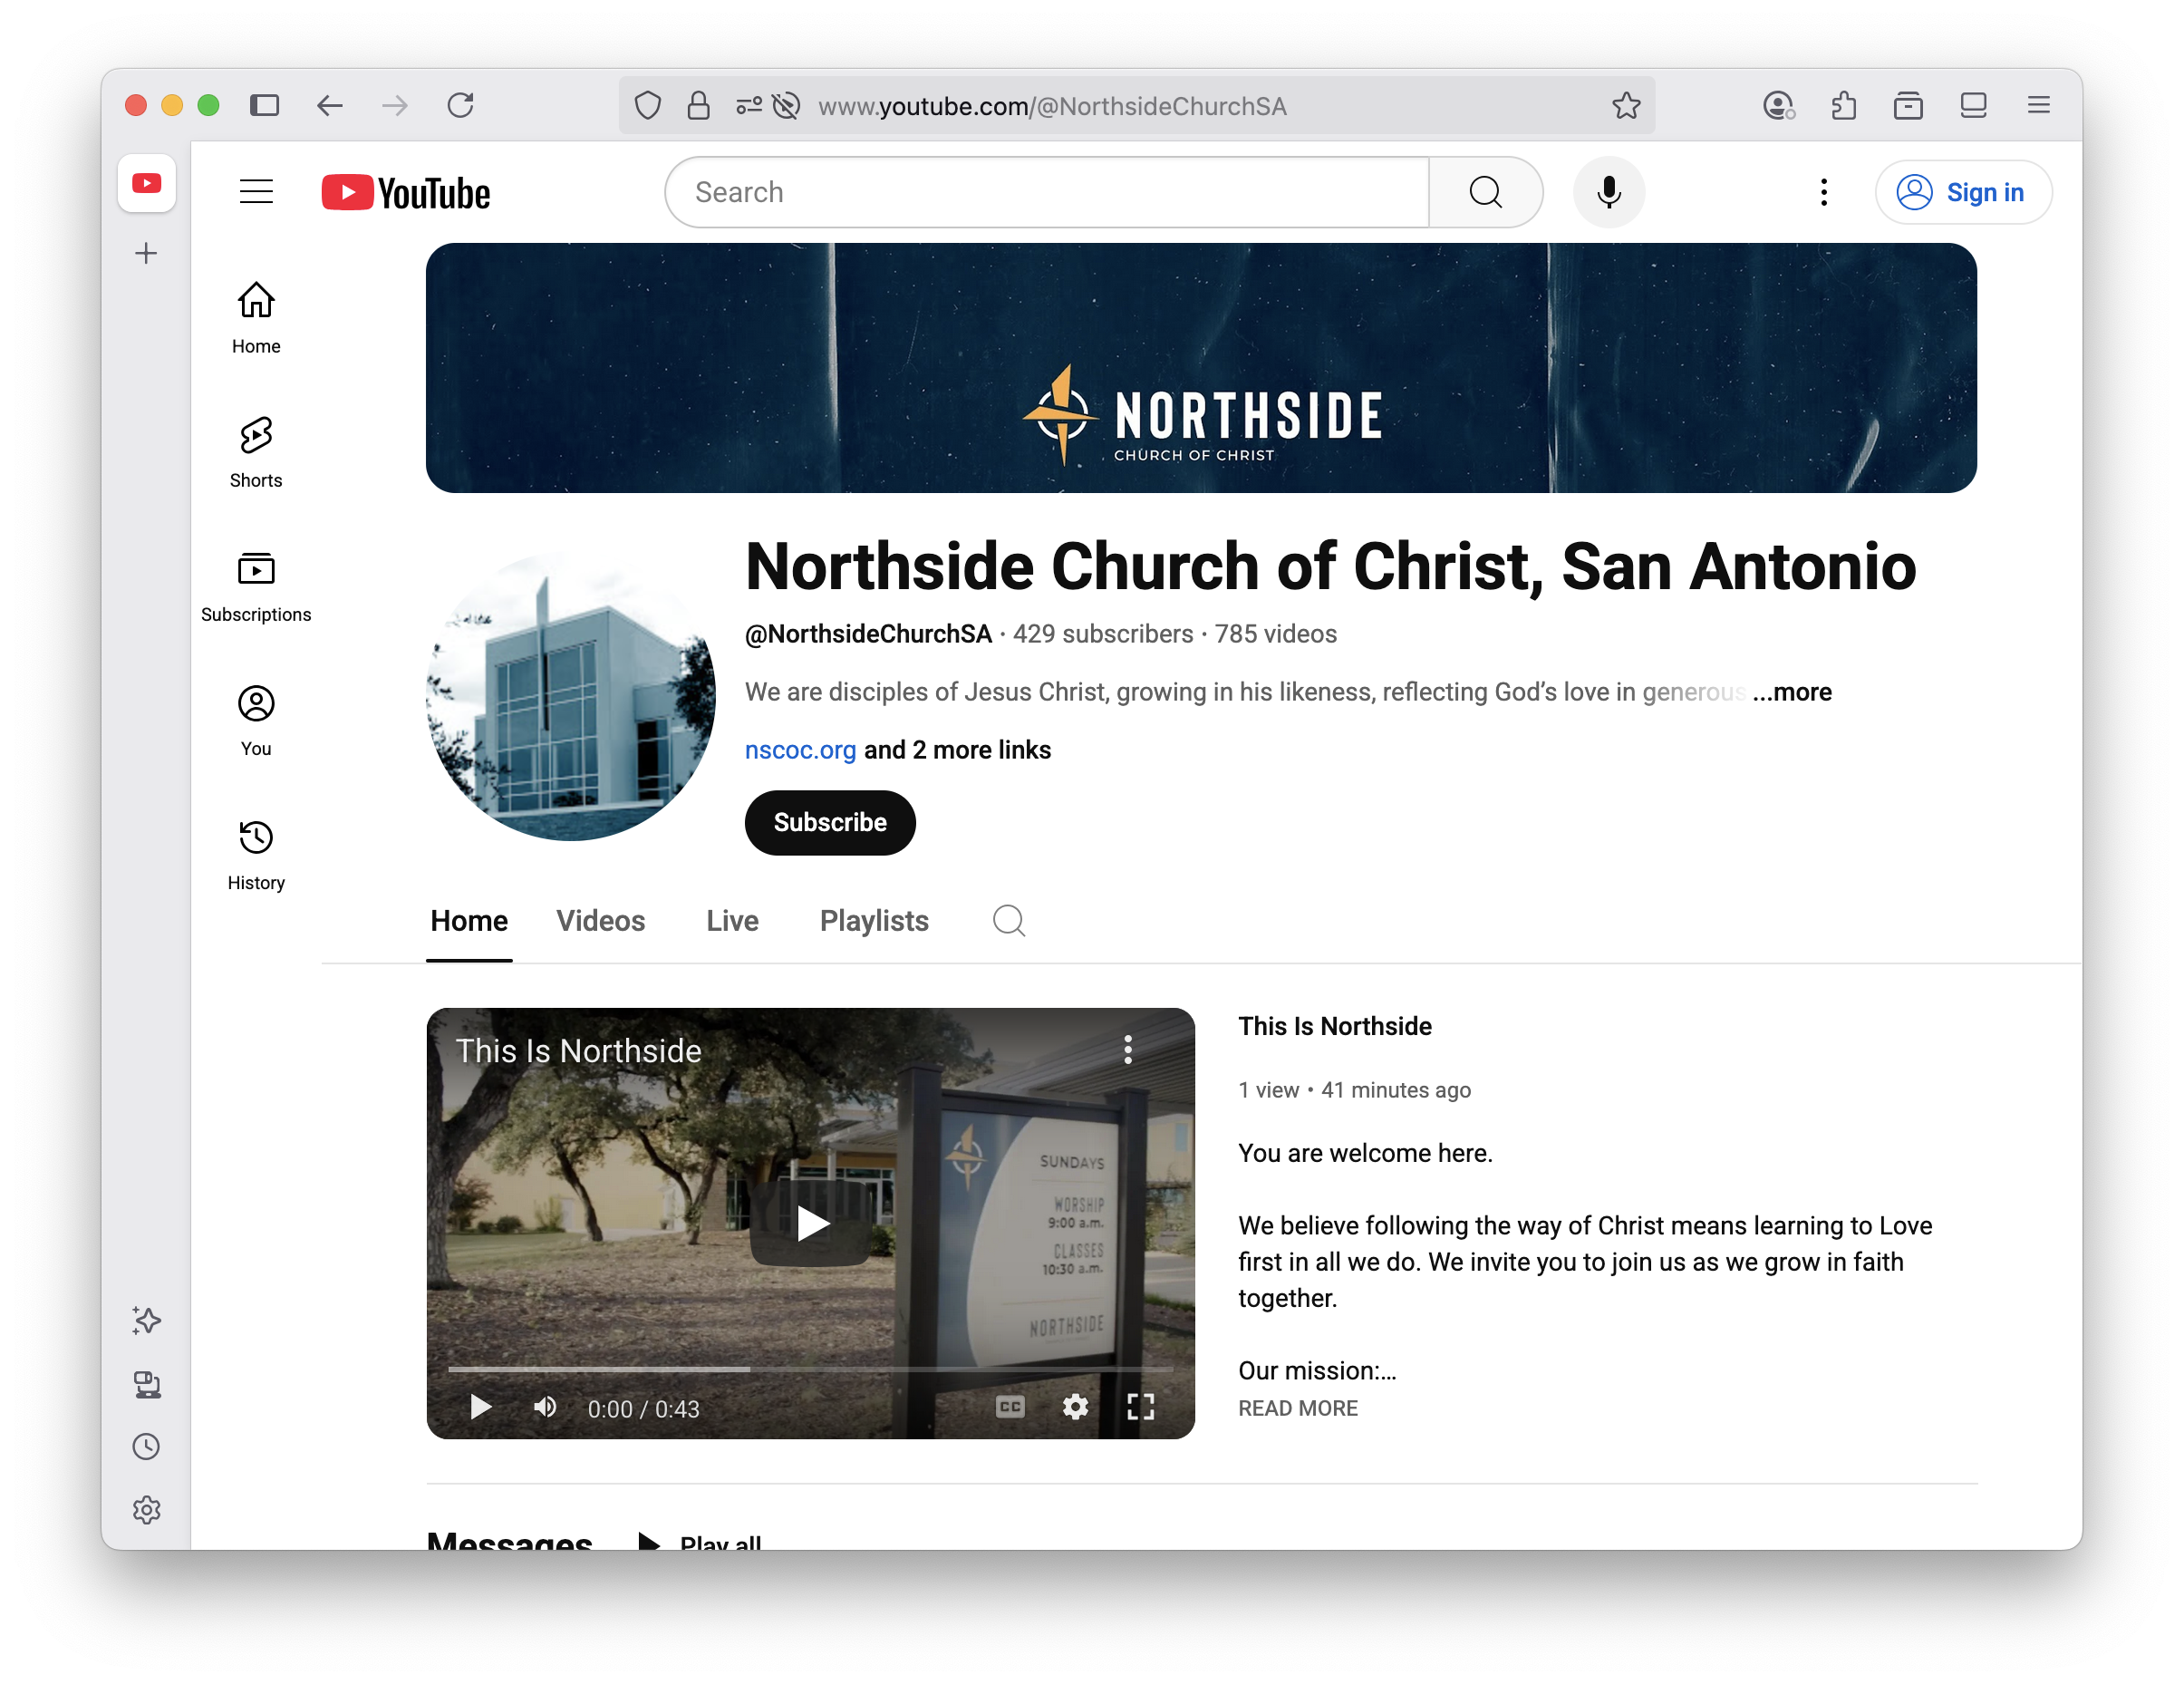Open the nscoc.org link
This screenshot has width=2184, height=1684.
(800, 750)
